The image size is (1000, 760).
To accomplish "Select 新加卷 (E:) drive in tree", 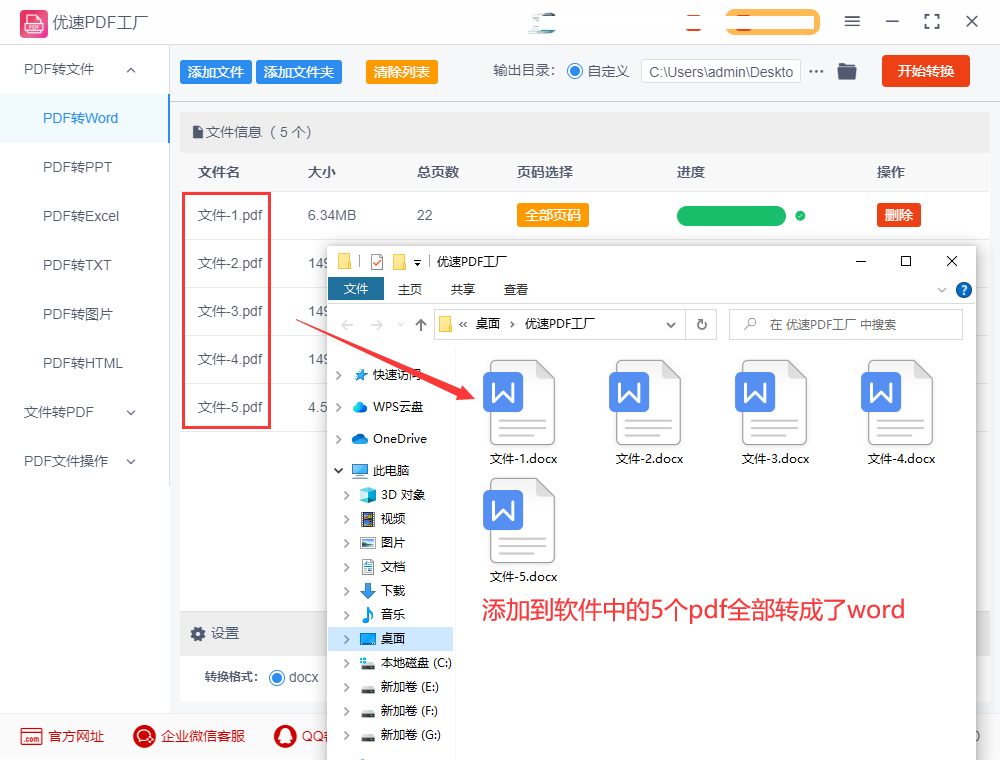I will tap(399, 687).
